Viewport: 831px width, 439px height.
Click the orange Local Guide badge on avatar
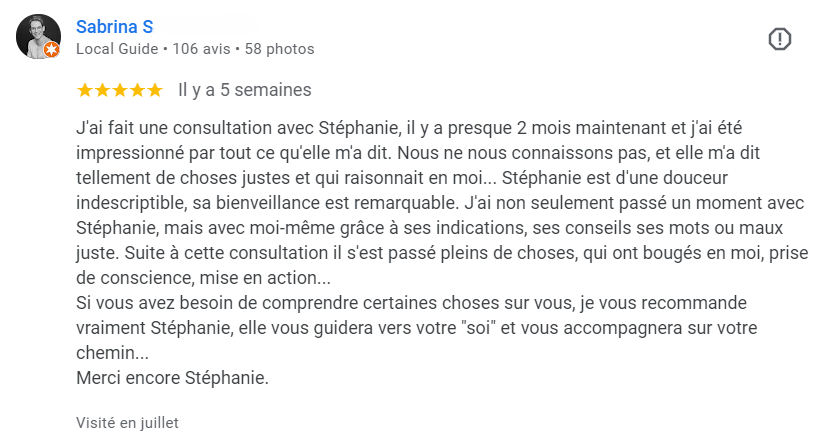click(52, 50)
